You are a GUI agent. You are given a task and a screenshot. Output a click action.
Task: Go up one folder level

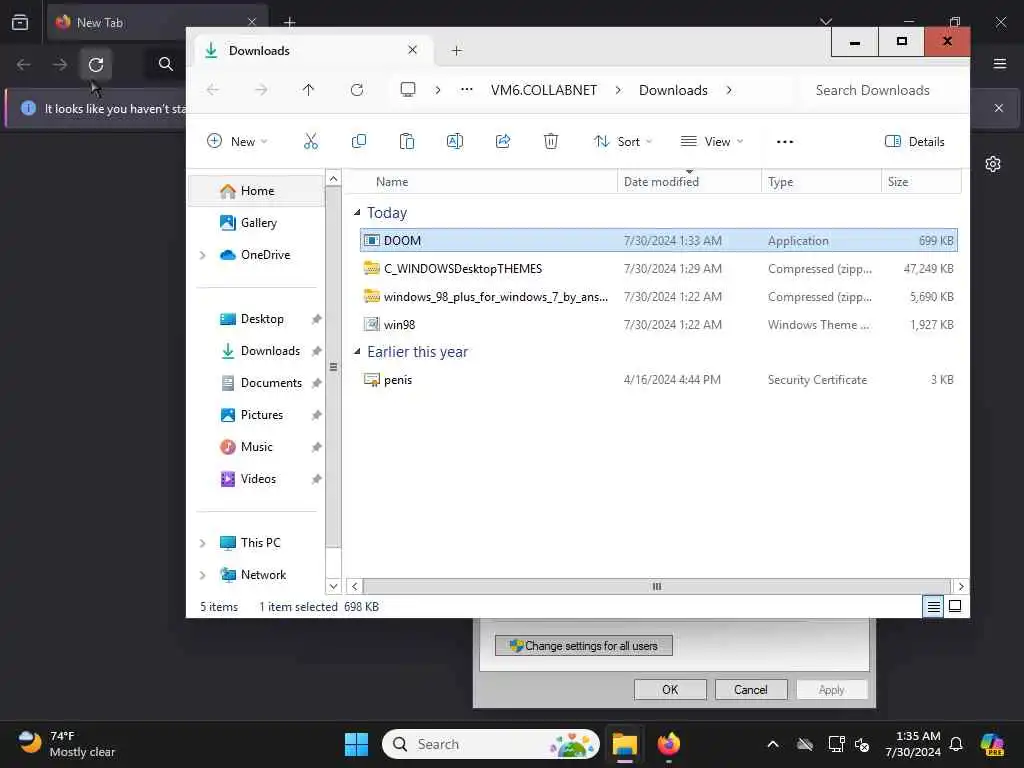[308, 90]
